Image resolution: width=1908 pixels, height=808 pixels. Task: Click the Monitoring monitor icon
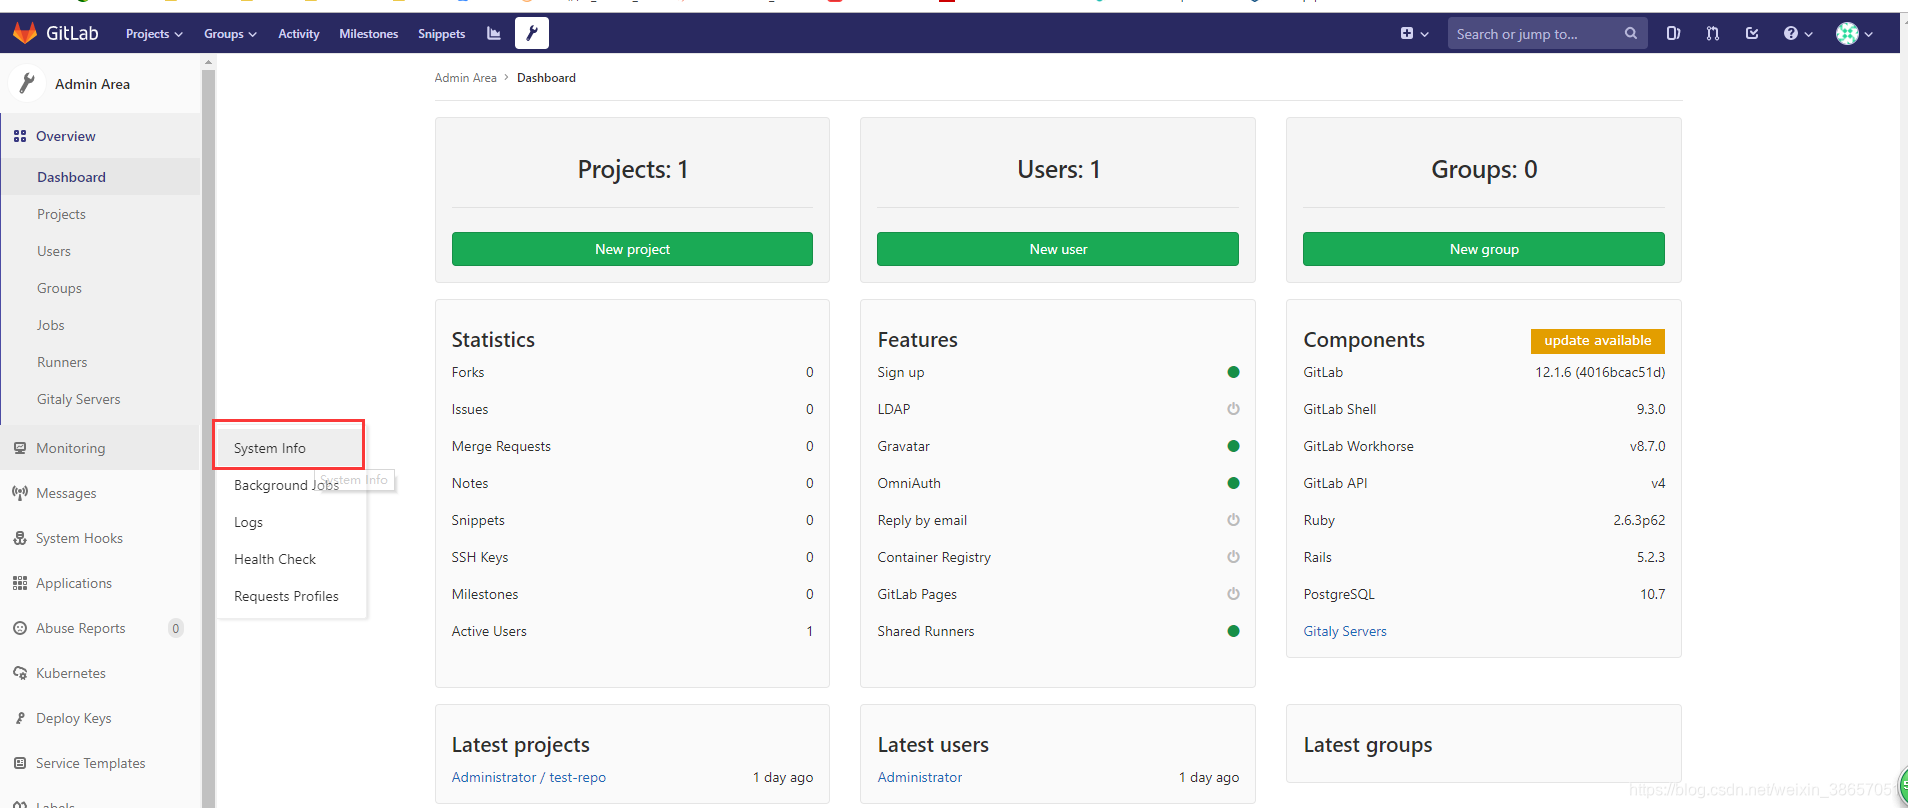20,448
